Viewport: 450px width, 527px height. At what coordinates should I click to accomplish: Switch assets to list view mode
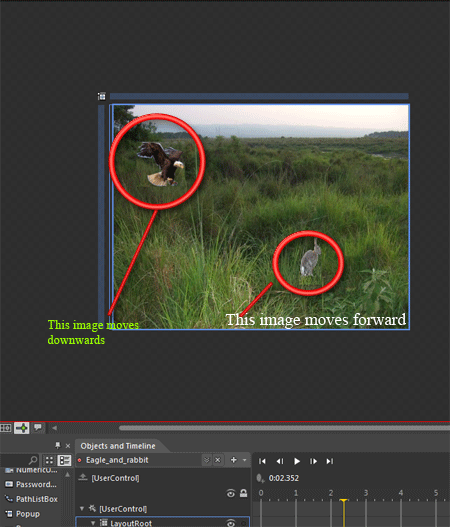click(x=64, y=460)
